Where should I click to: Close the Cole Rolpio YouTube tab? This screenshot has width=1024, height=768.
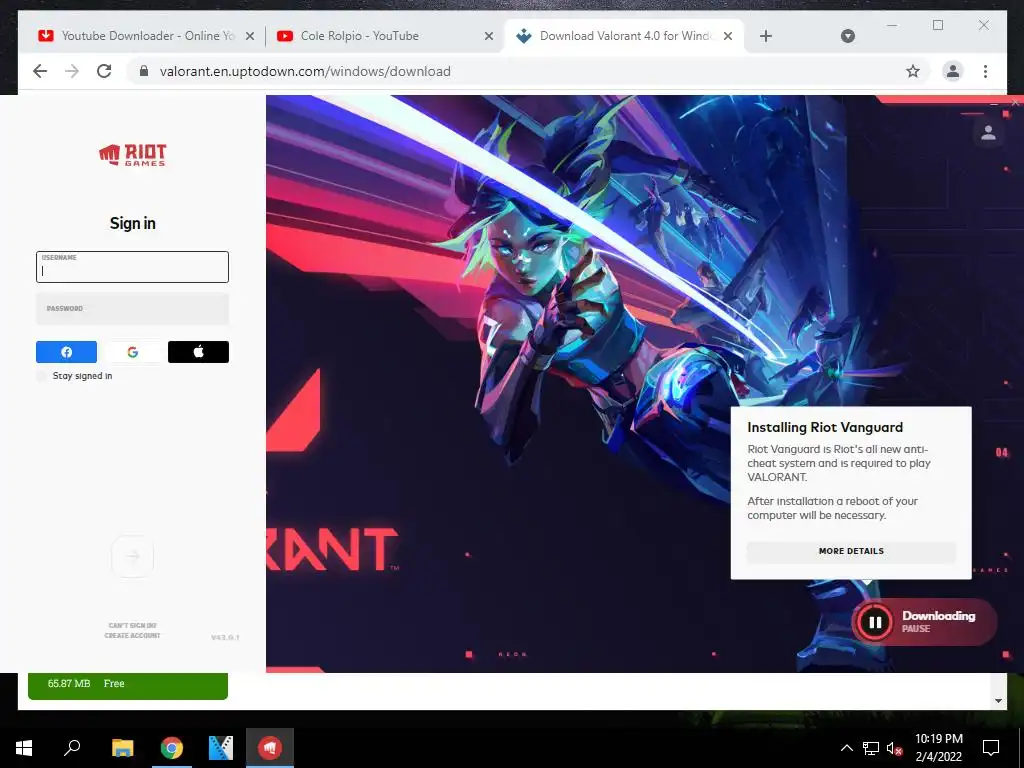coord(488,37)
